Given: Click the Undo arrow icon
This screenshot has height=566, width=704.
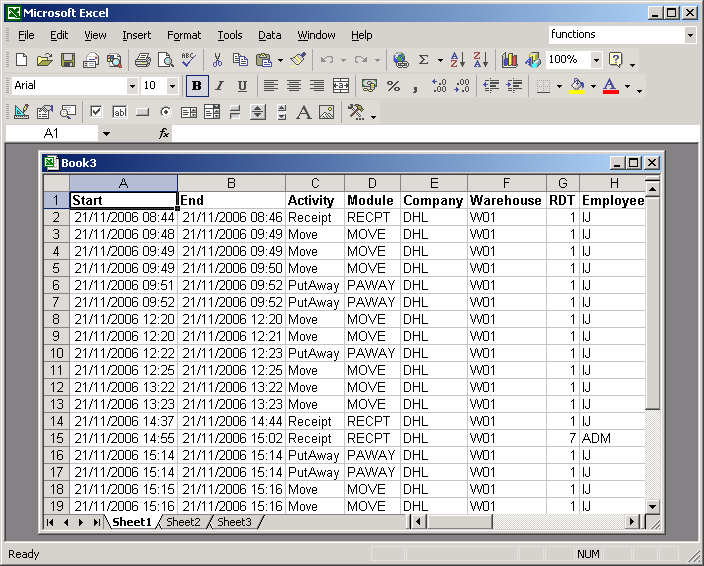Looking at the screenshot, I should pos(327,60).
